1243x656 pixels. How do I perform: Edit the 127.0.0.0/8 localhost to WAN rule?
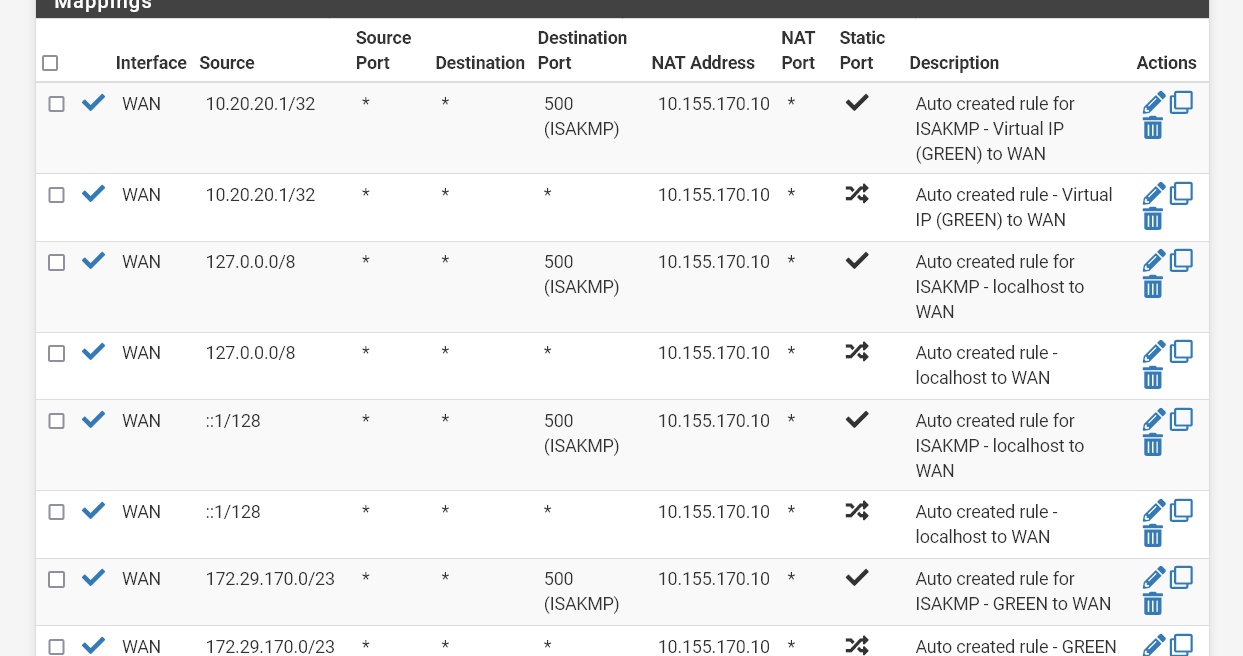pyautogui.click(x=1154, y=352)
